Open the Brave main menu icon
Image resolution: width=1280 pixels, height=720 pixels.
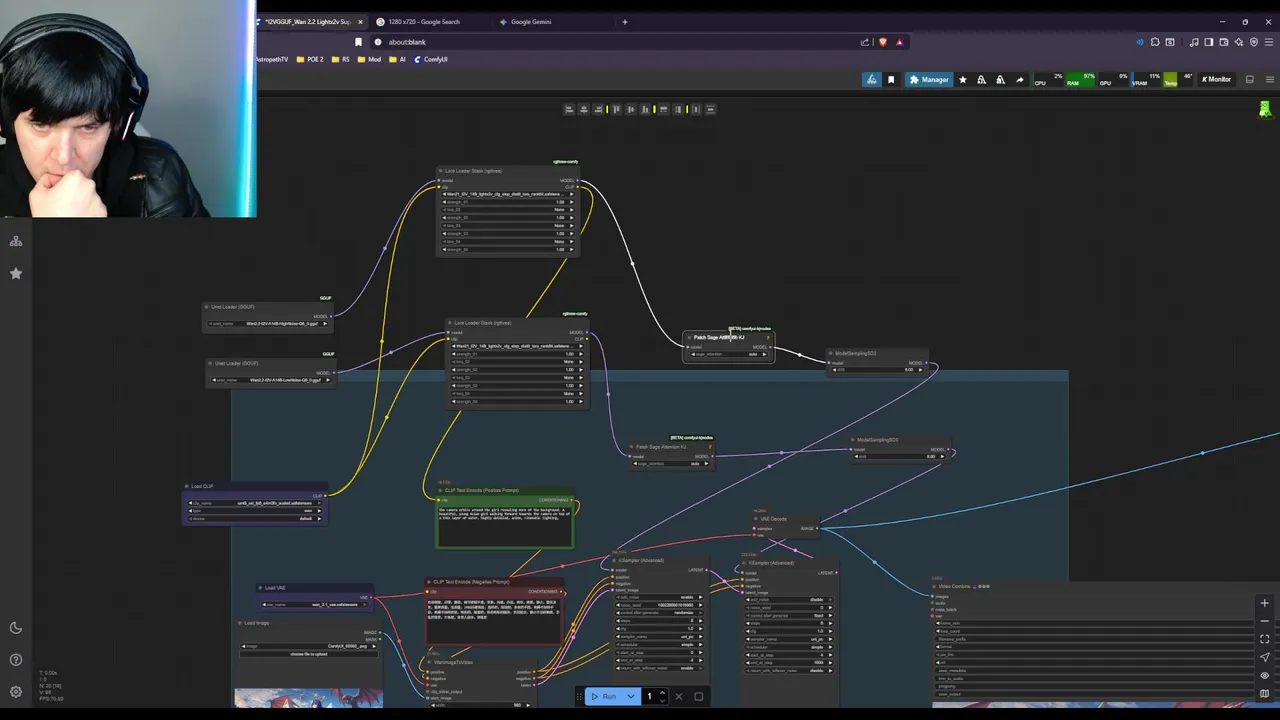tap(1268, 42)
